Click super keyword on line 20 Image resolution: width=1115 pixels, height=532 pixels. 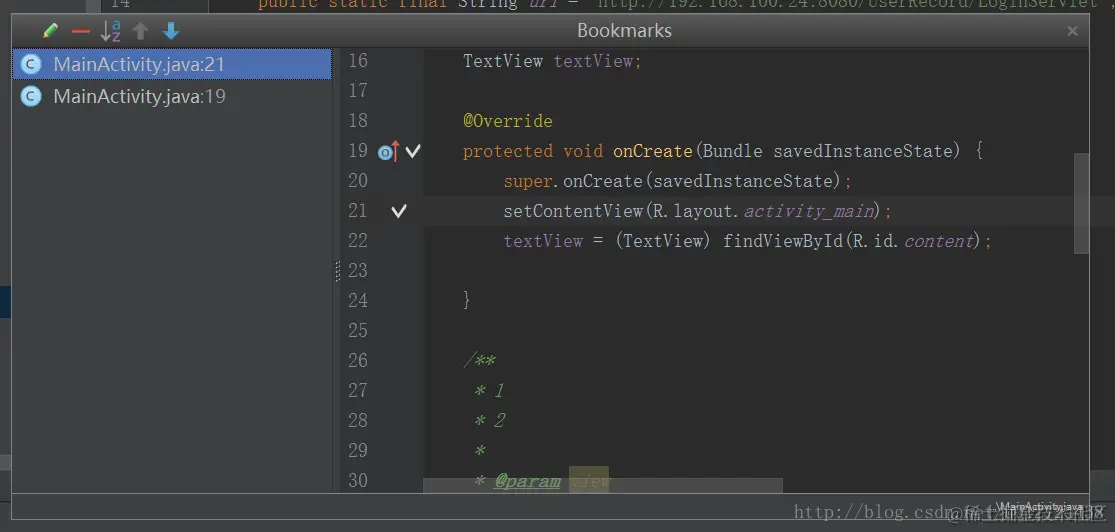tap(528, 181)
